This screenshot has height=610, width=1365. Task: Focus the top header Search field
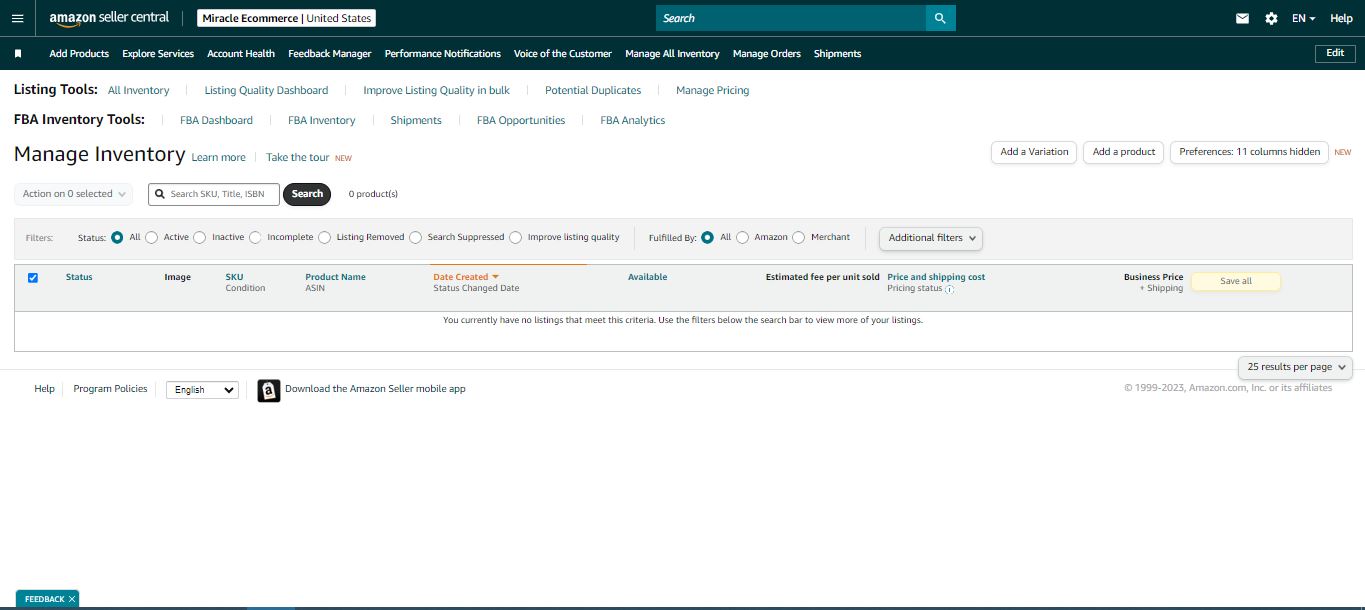click(791, 18)
